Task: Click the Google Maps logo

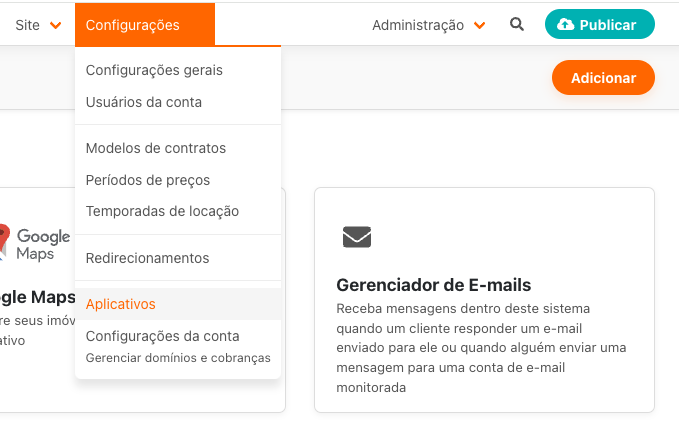Action: point(35,243)
